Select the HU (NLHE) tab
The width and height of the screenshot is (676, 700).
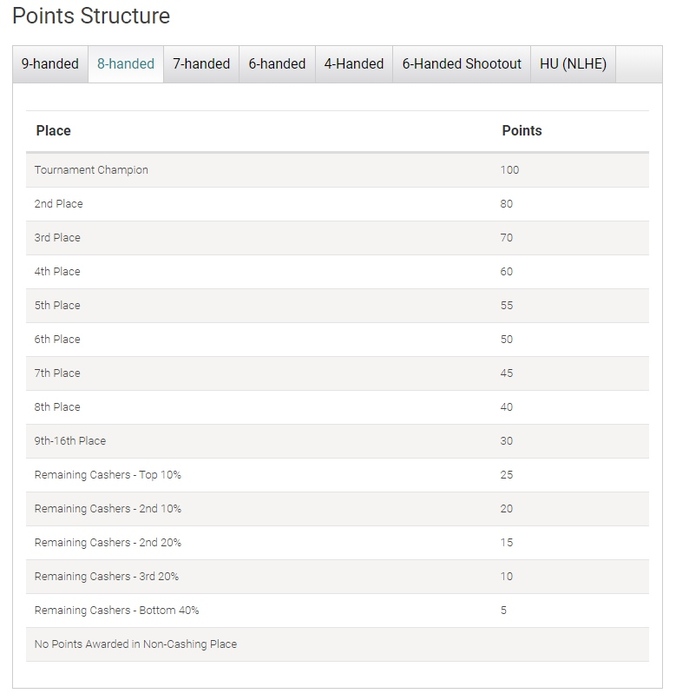click(x=573, y=64)
